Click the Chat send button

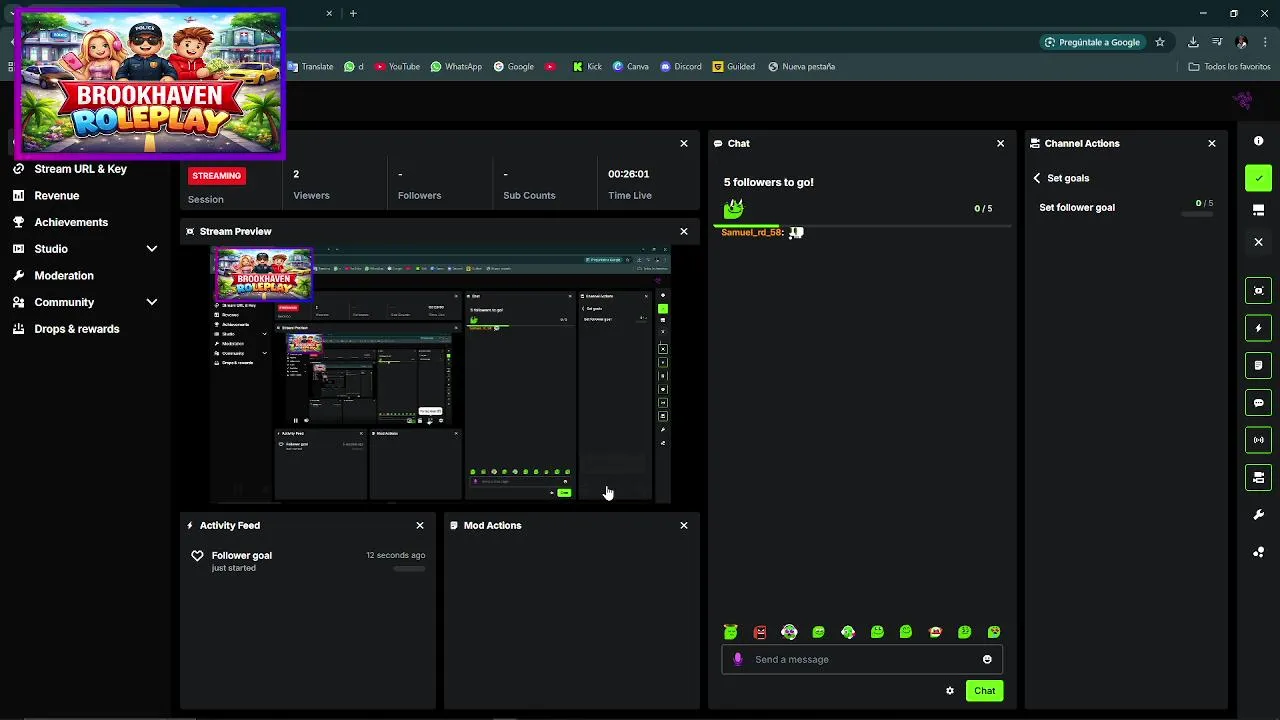(x=984, y=691)
